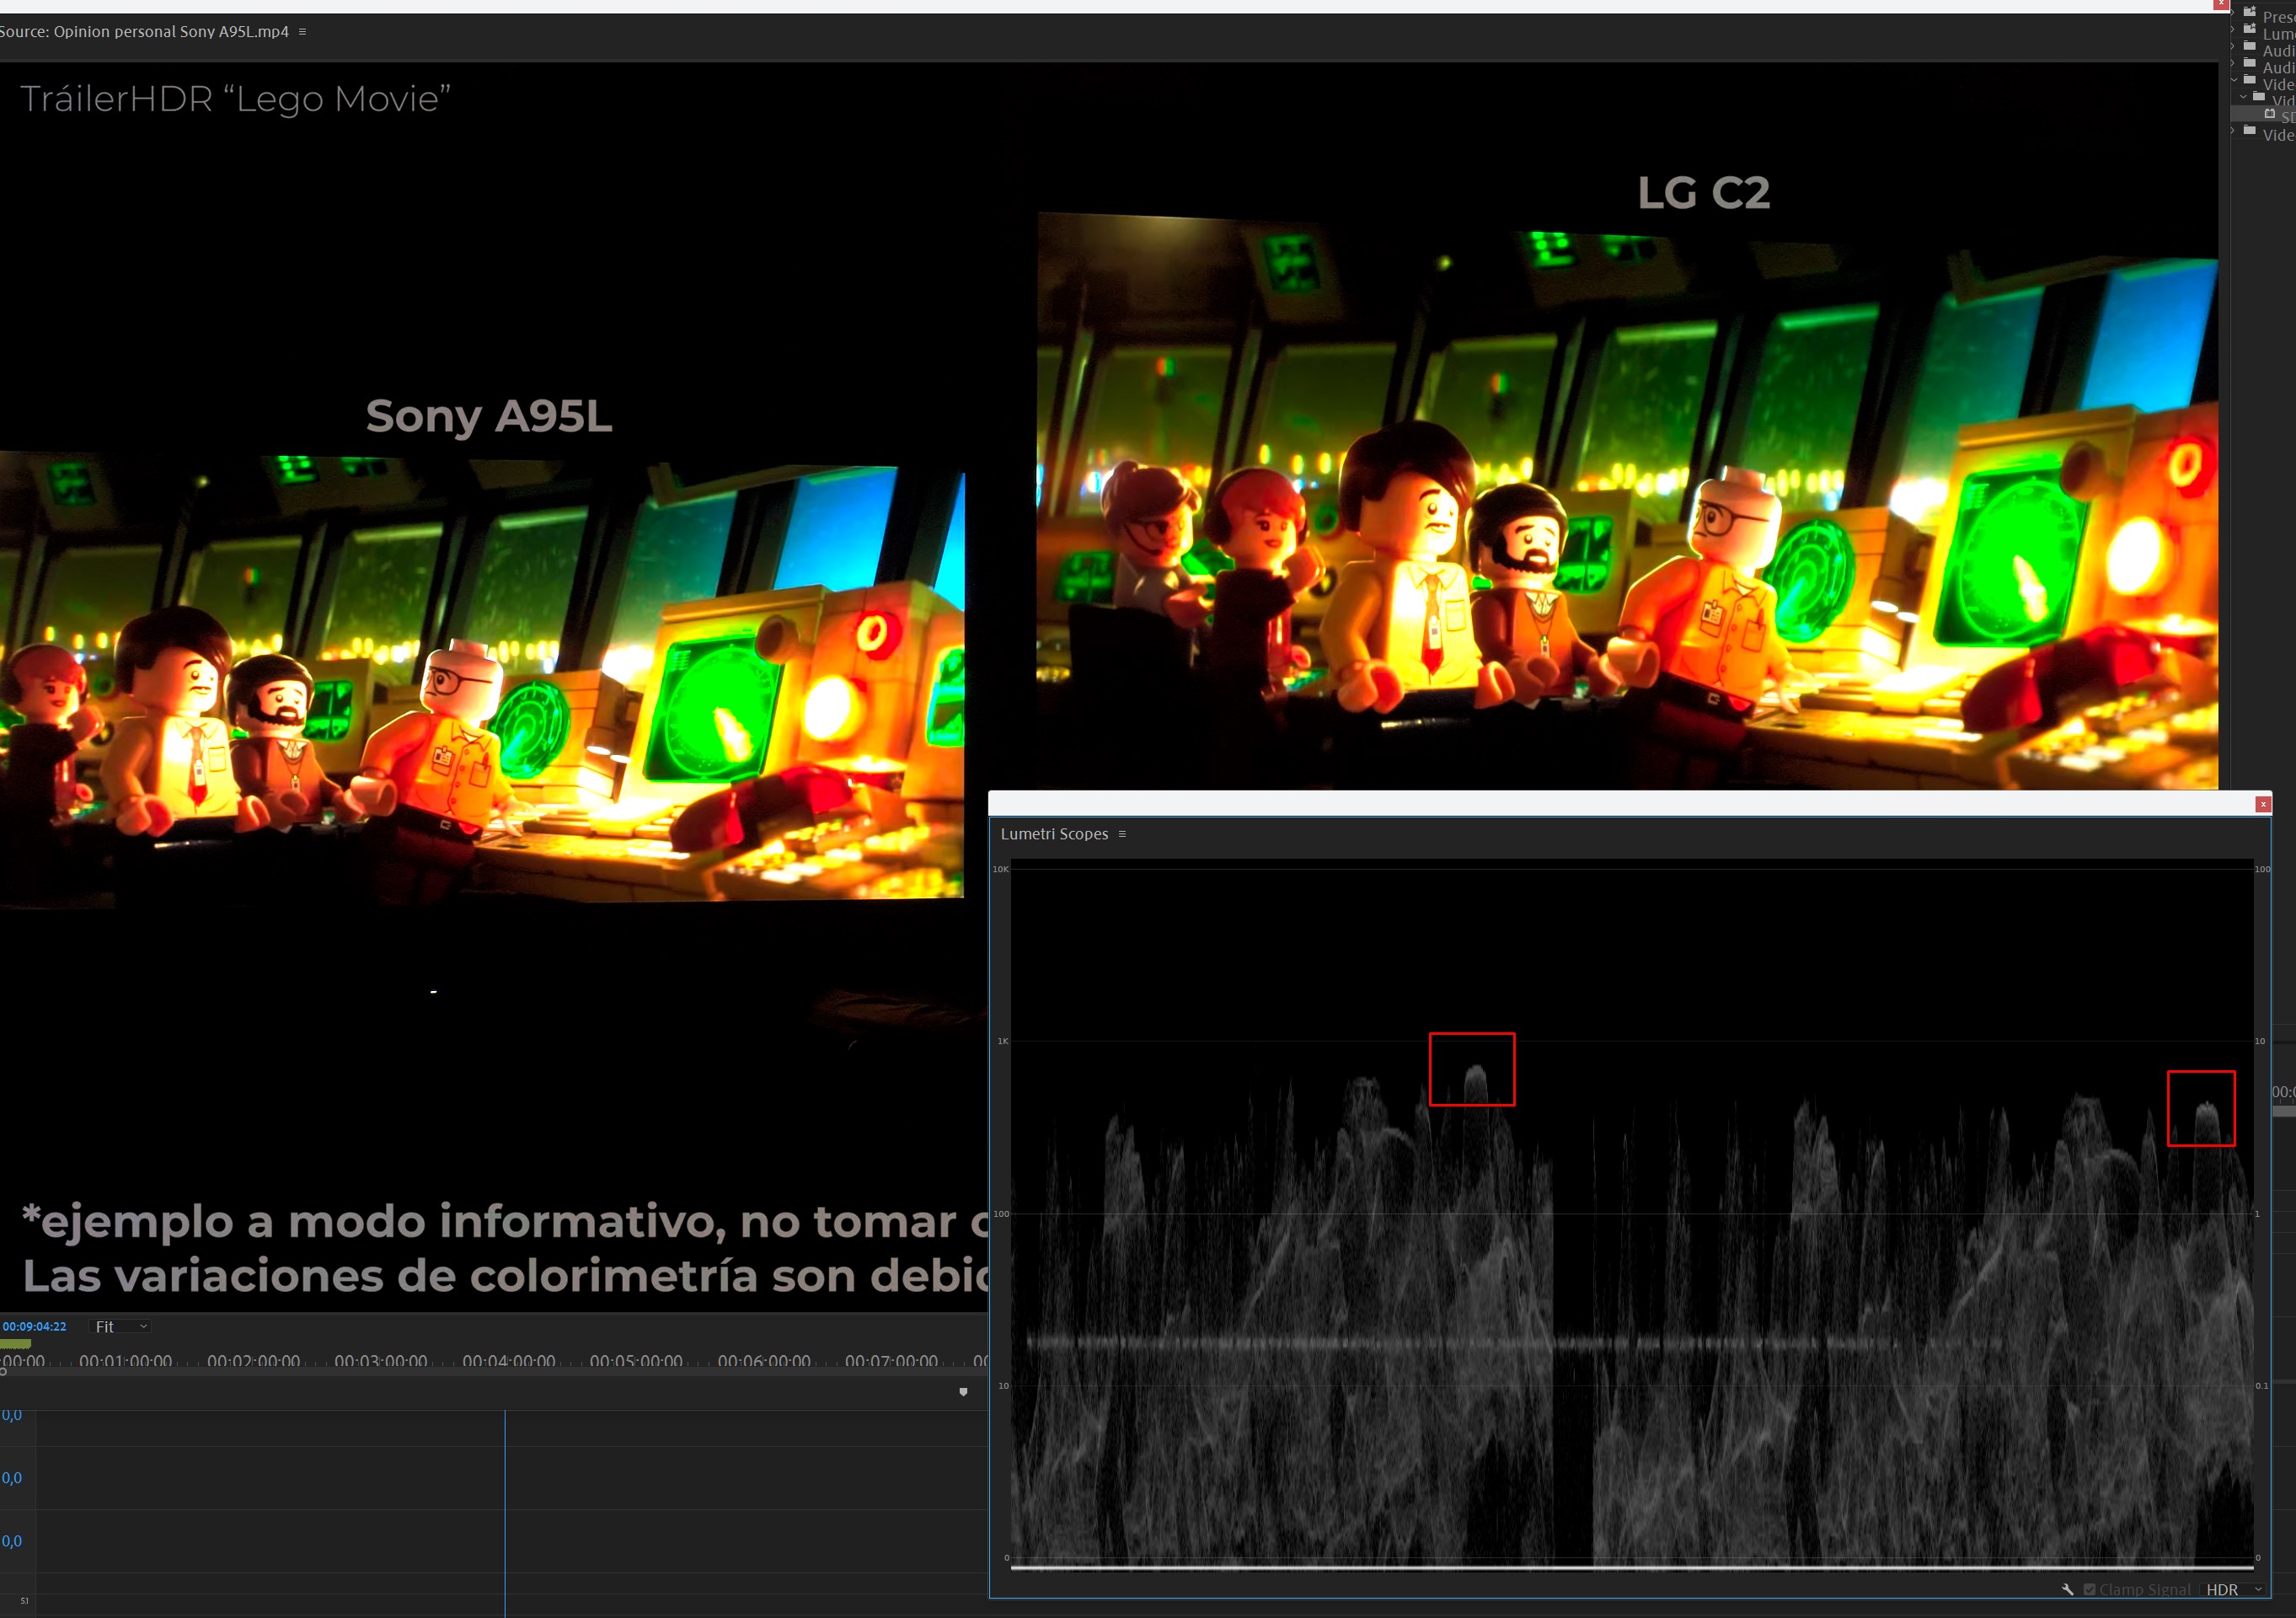Click the first Audio folder icon
The height and width of the screenshot is (1618, 2296).
[x=2250, y=46]
